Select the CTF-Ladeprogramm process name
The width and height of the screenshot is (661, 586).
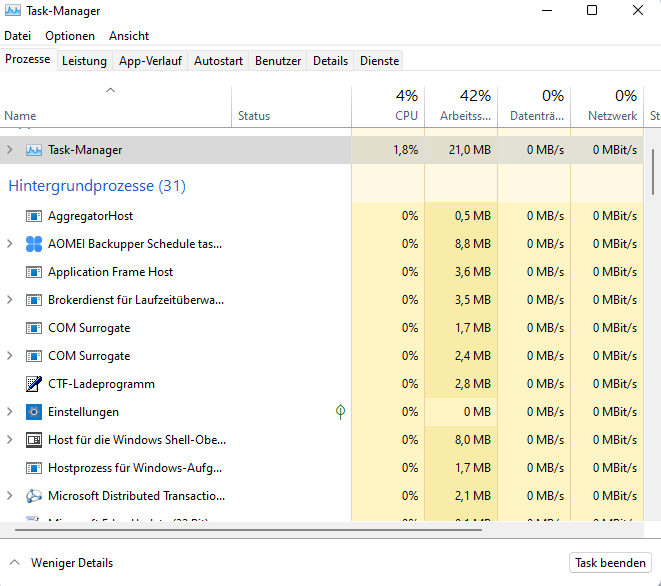(101, 384)
